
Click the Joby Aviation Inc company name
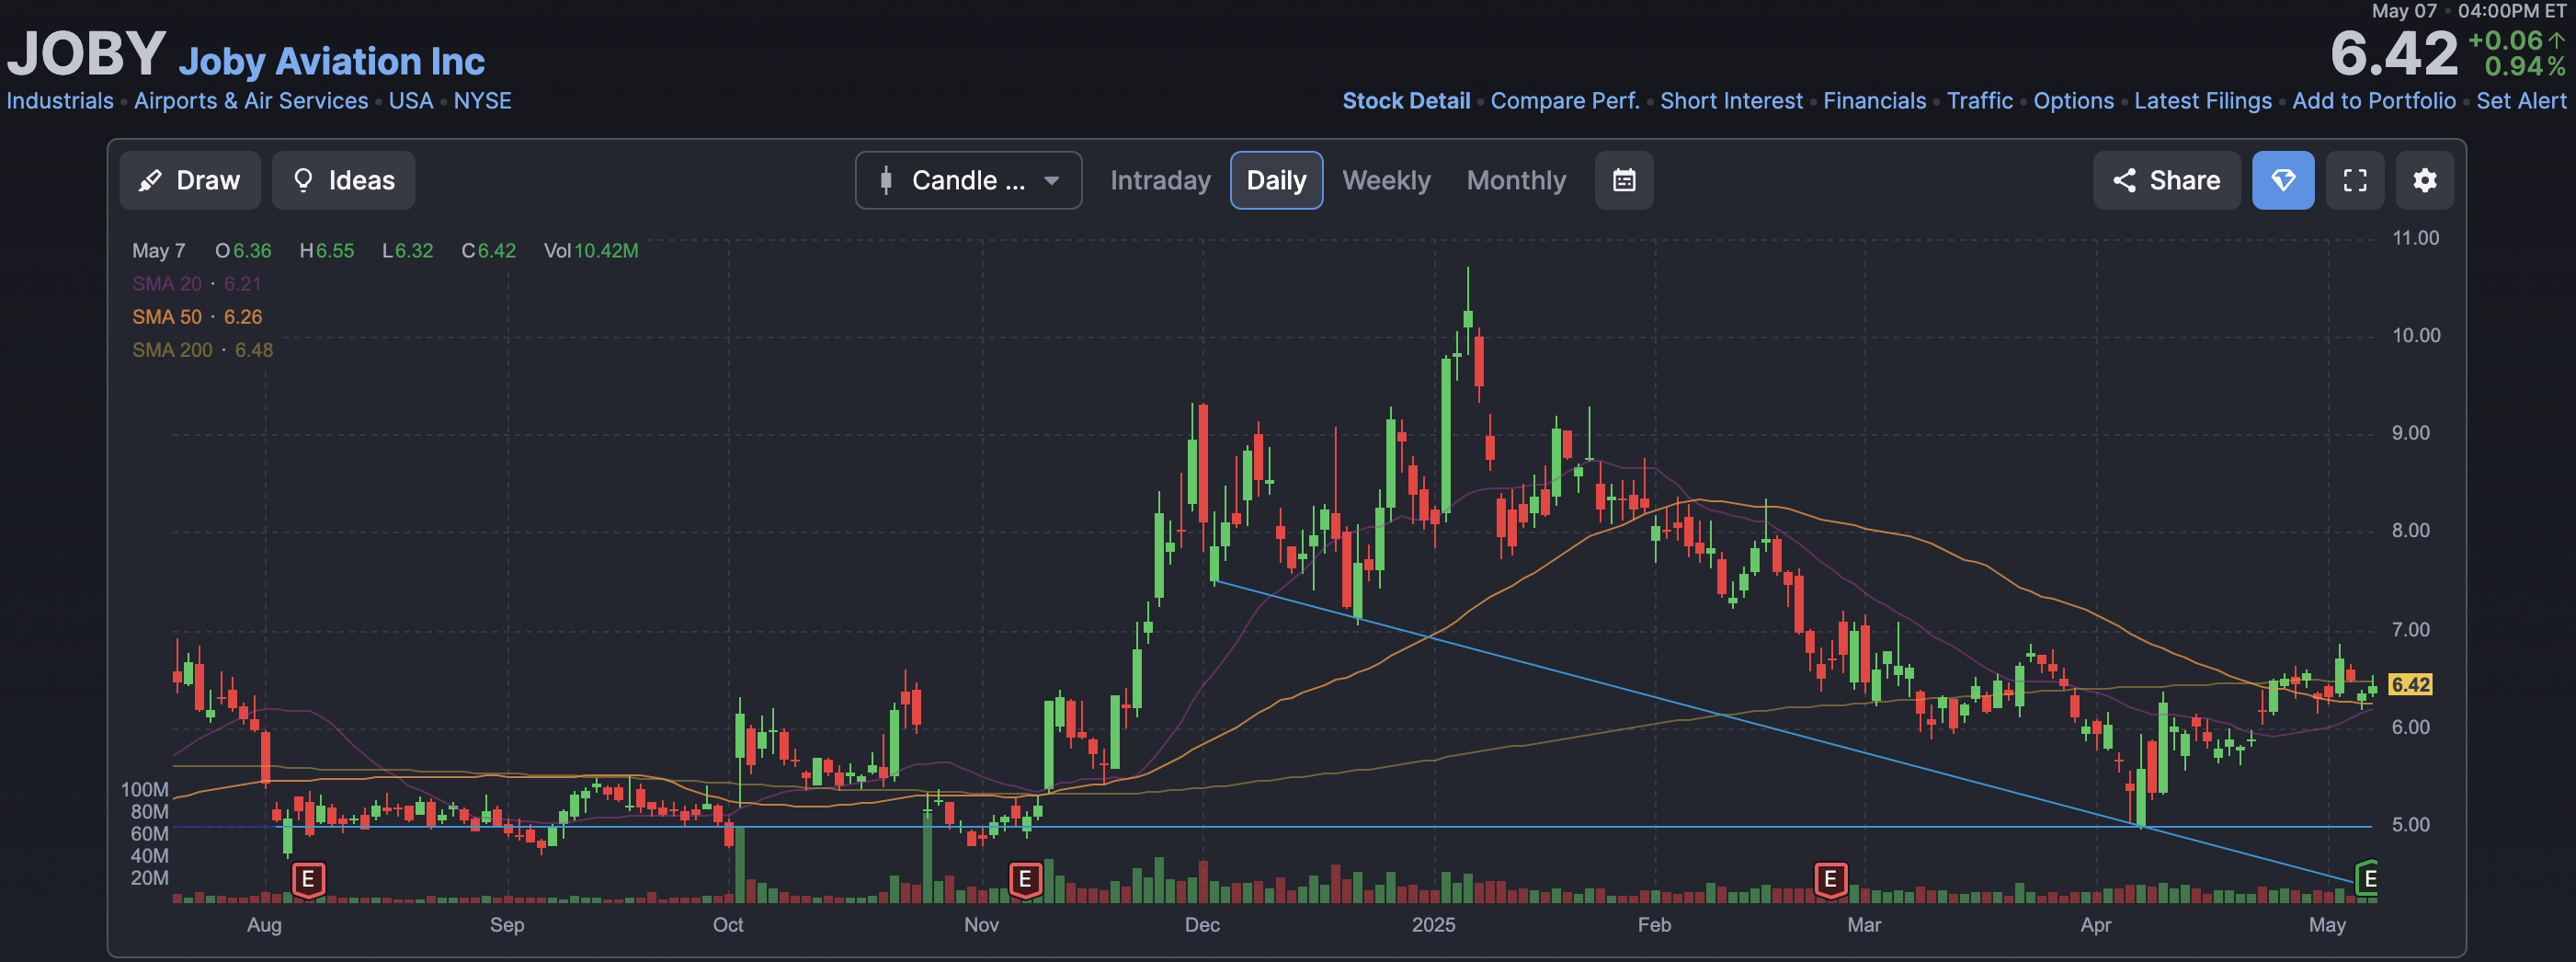pyautogui.click(x=331, y=61)
